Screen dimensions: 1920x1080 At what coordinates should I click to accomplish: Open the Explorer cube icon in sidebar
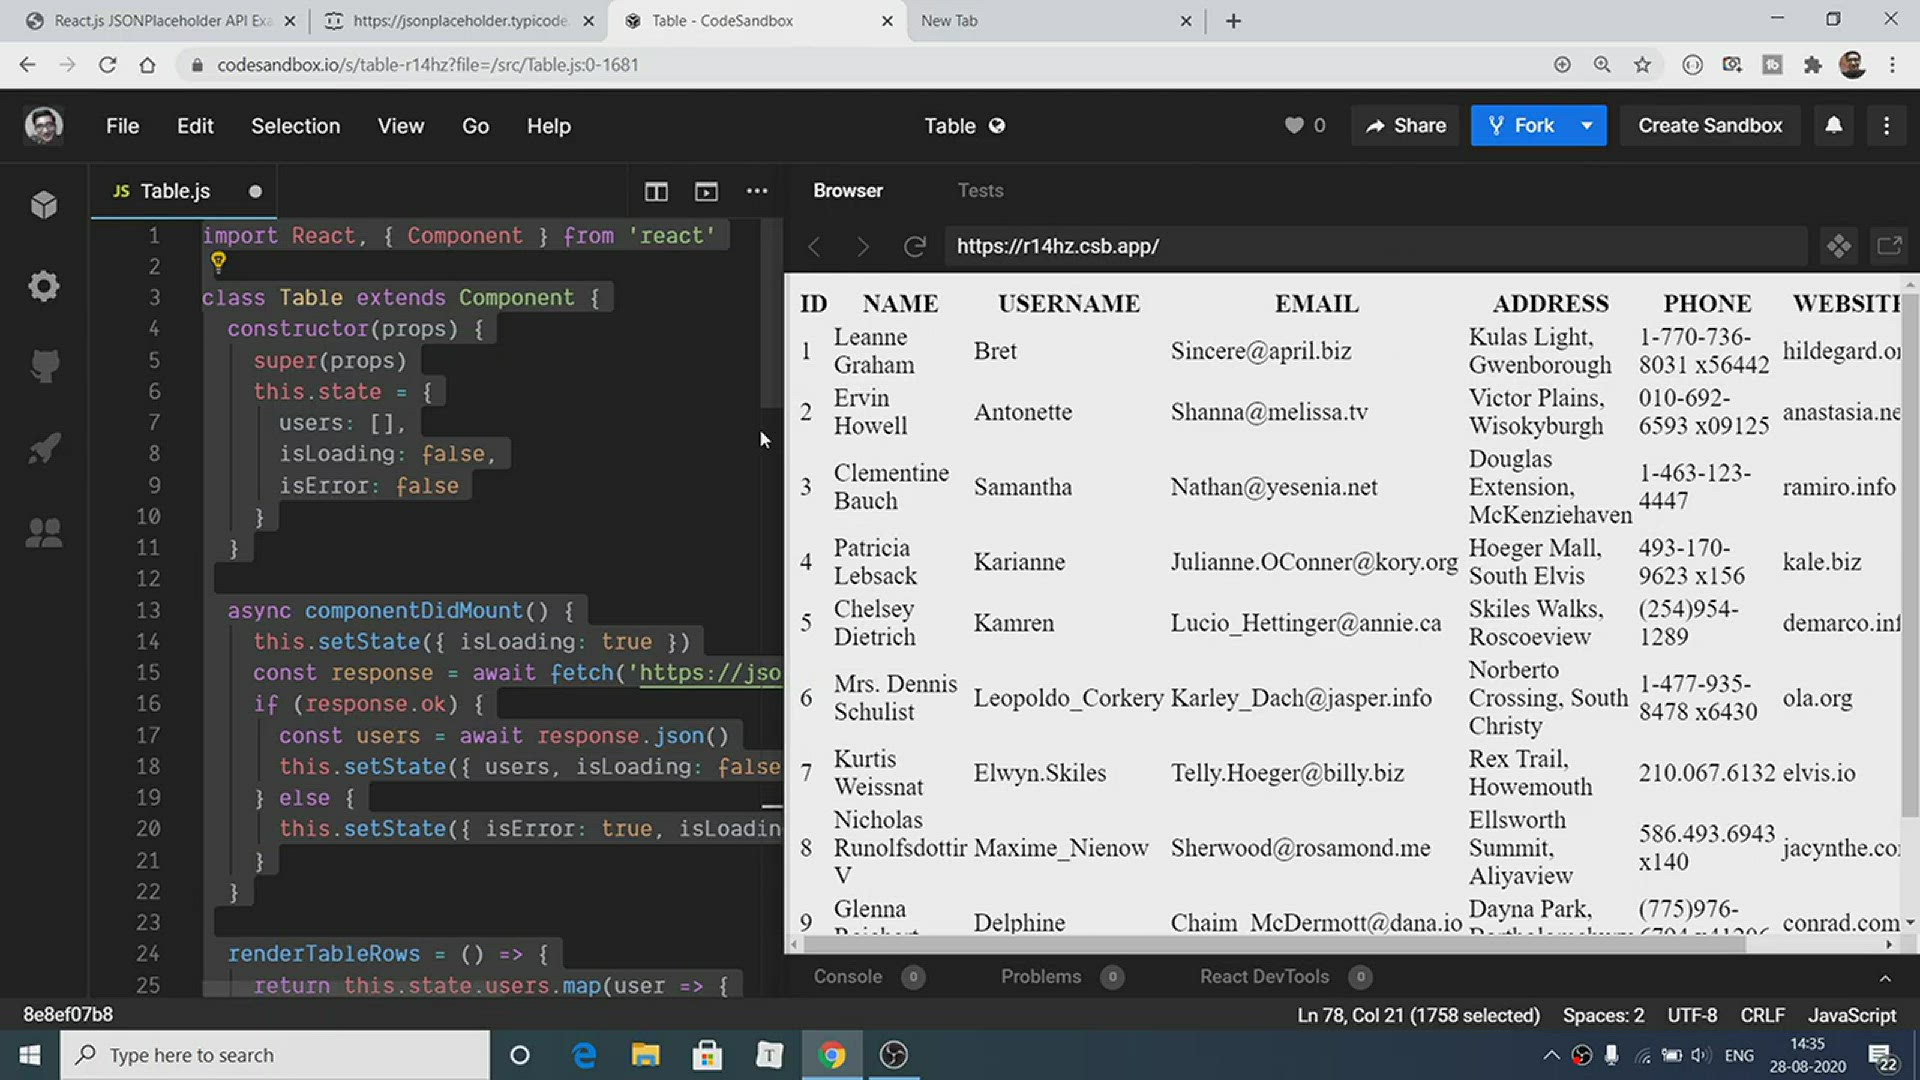[44, 205]
